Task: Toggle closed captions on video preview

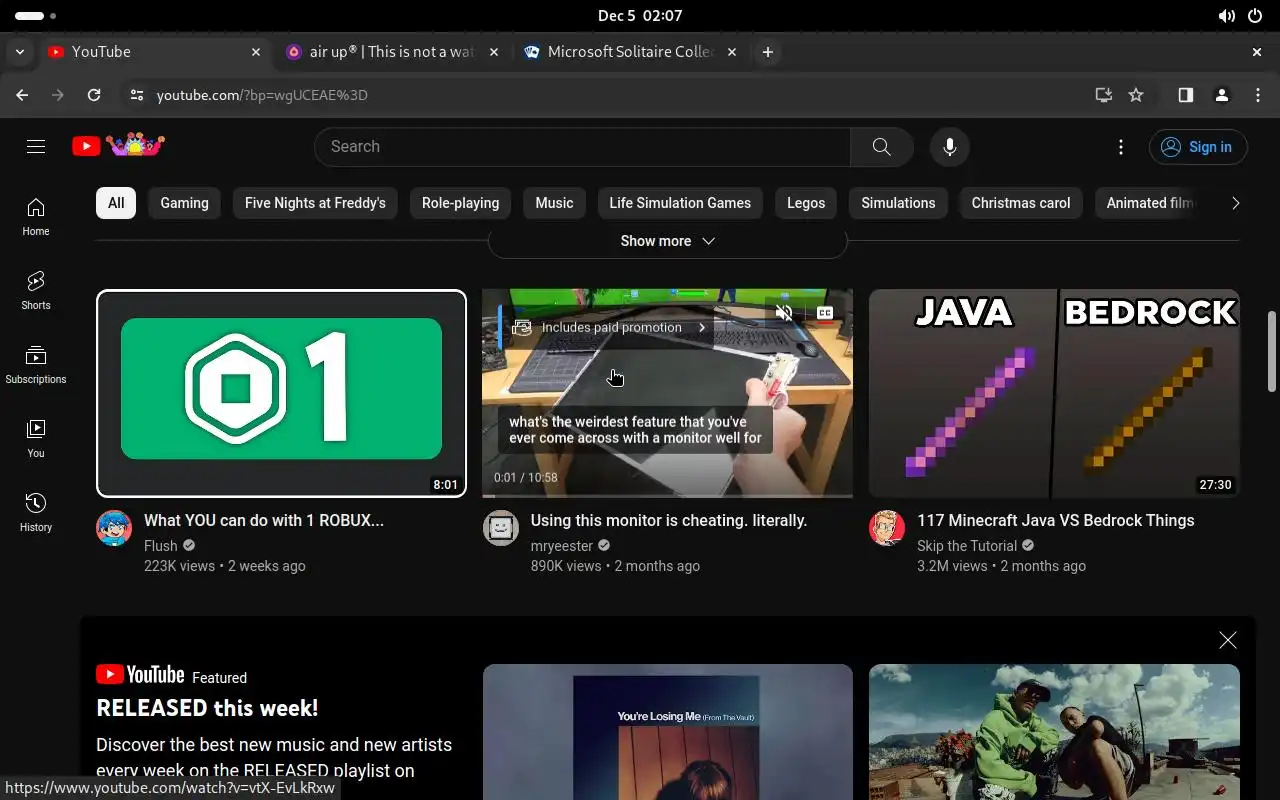Action: click(x=825, y=313)
